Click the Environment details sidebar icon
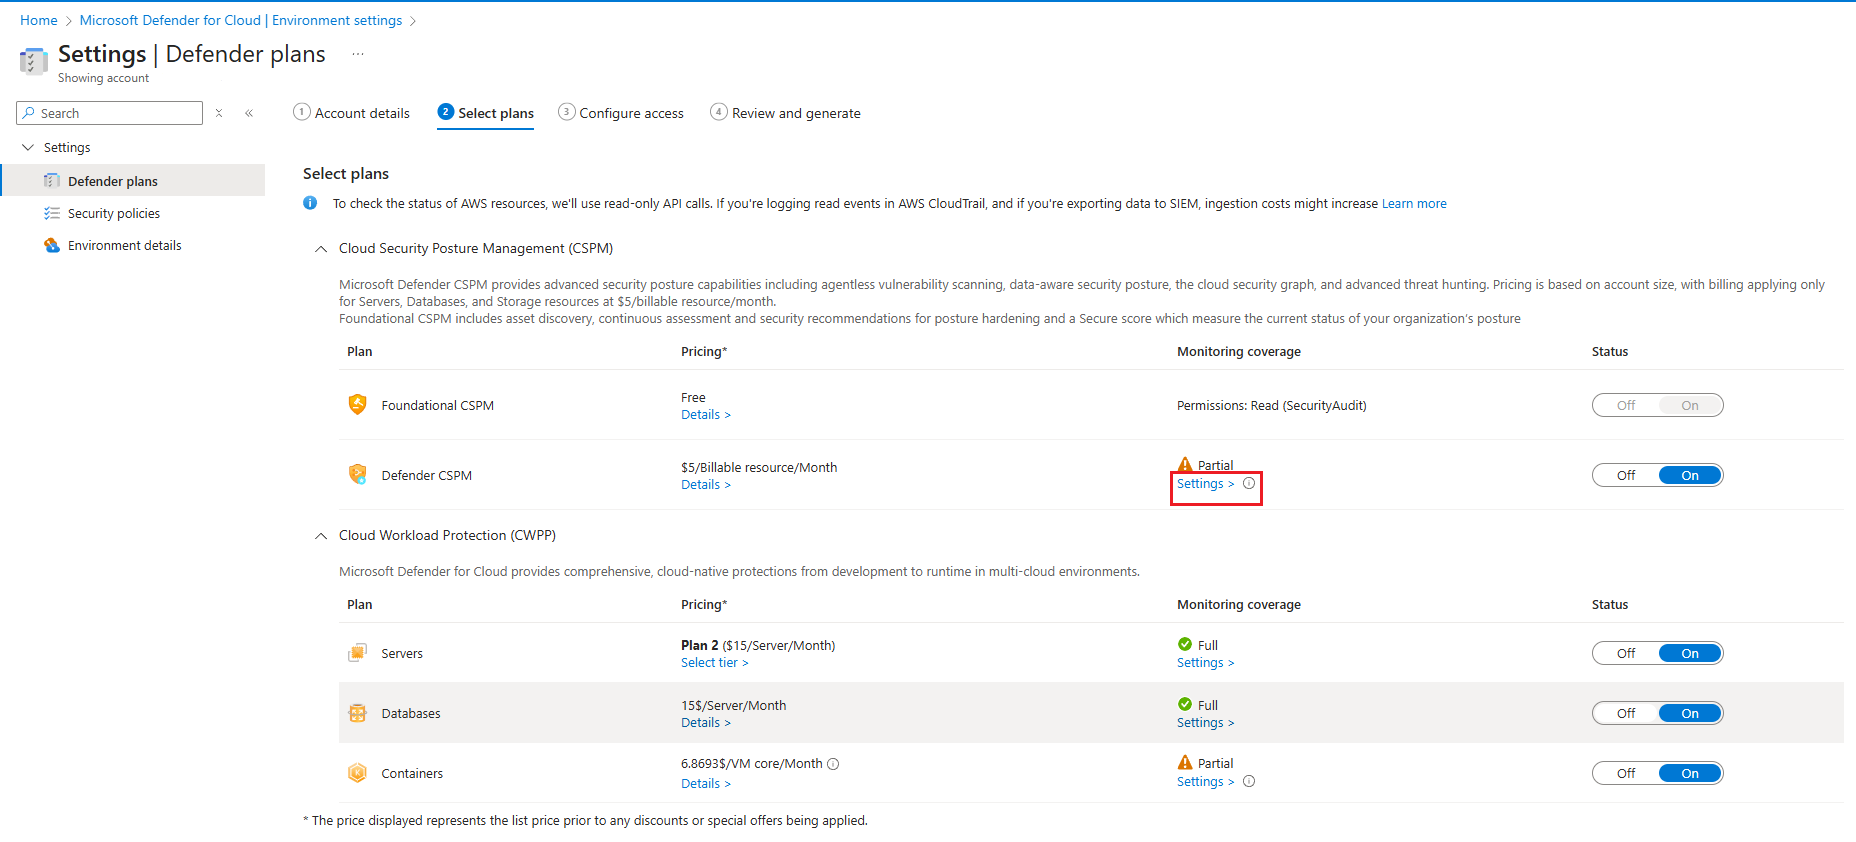 (x=52, y=245)
